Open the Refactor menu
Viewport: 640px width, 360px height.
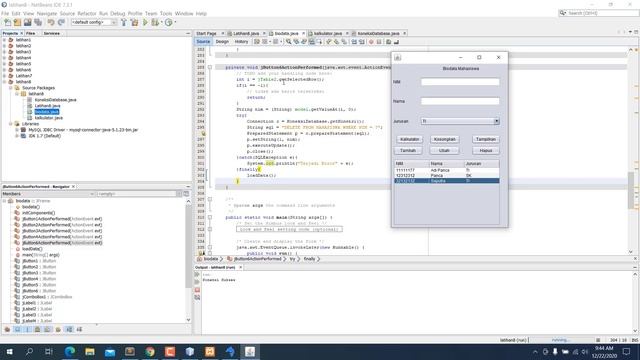87,13
